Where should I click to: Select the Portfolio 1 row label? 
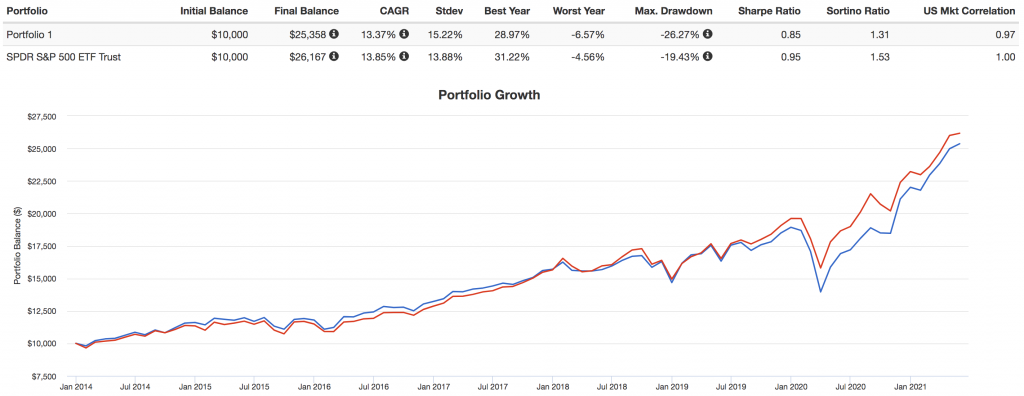click(x=26, y=33)
